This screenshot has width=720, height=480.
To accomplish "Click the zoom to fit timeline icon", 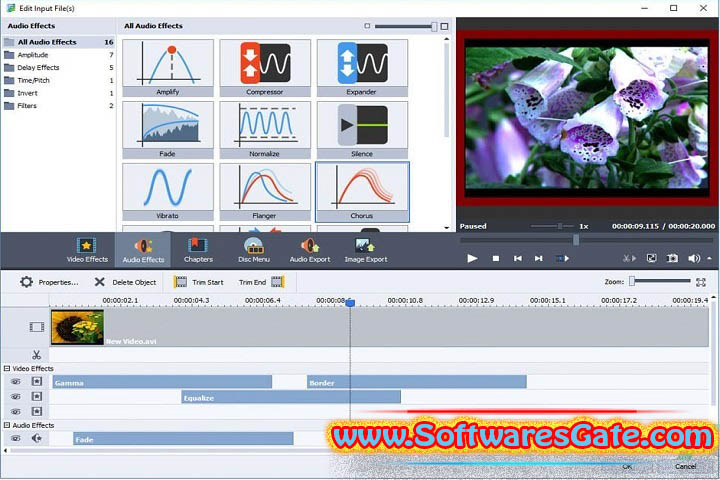I will click(x=701, y=282).
